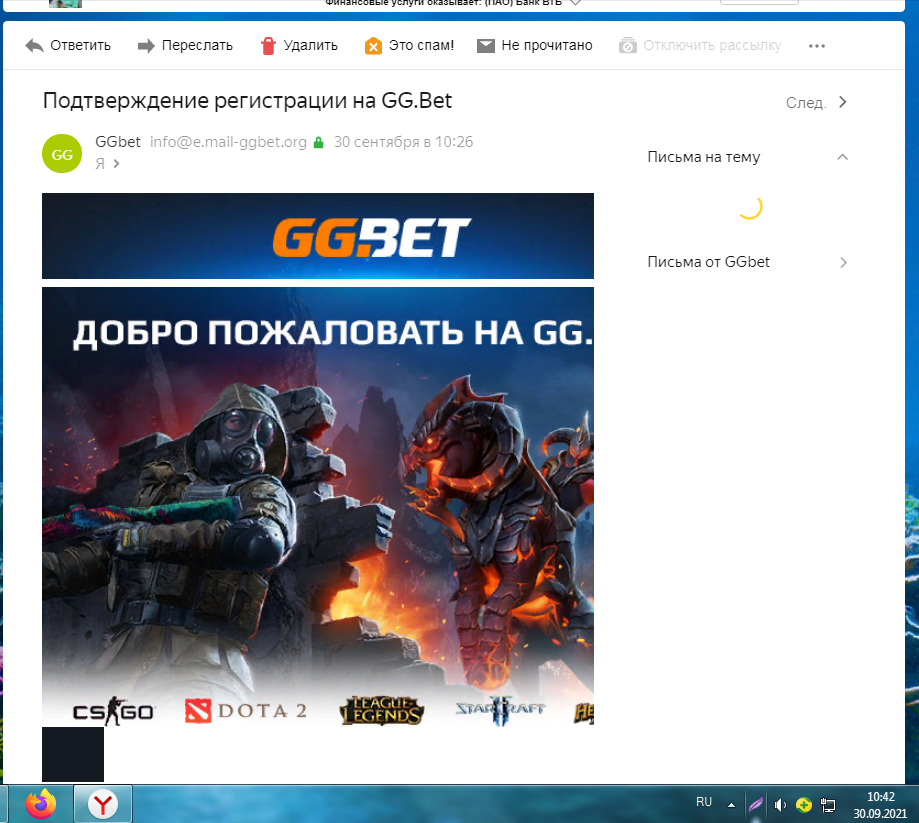Open Yandex Browser from the taskbar
Screen dimensions: 919x823
tap(103, 804)
